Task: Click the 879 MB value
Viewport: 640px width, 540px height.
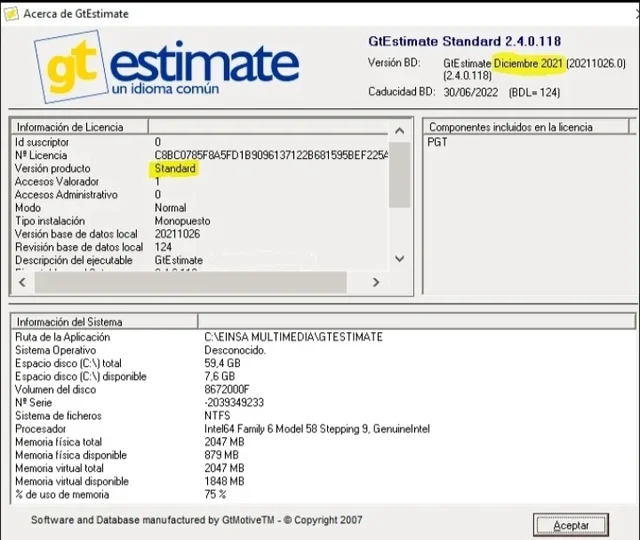Action: [x=221, y=455]
